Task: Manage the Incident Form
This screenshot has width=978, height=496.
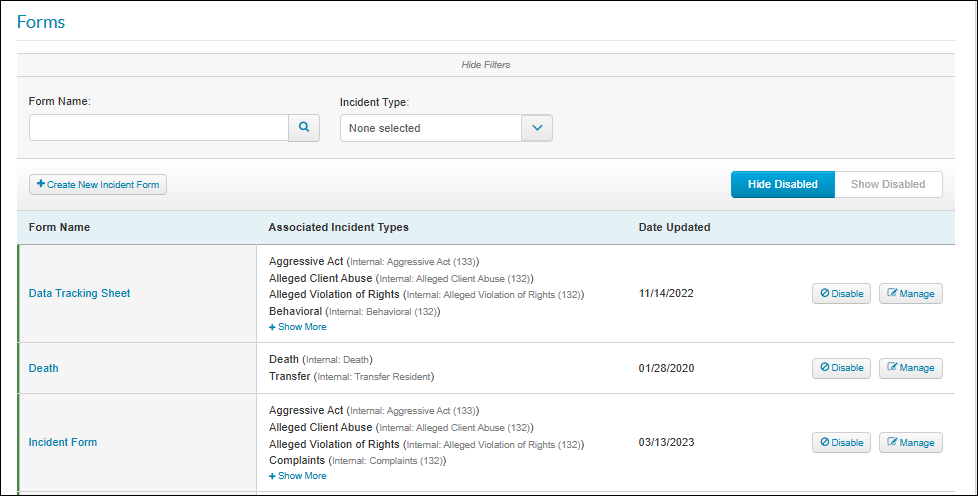Action: click(x=911, y=442)
